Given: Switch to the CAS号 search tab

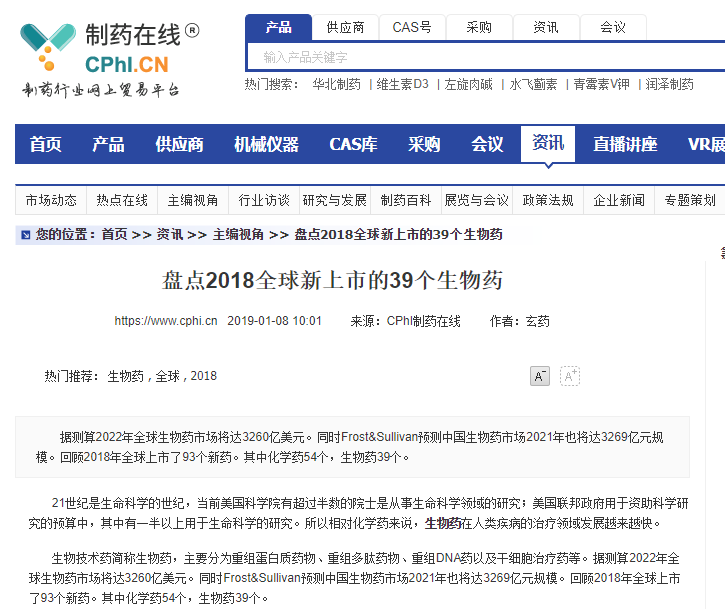Looking at the screenshot, I should [x=412, y=27].
